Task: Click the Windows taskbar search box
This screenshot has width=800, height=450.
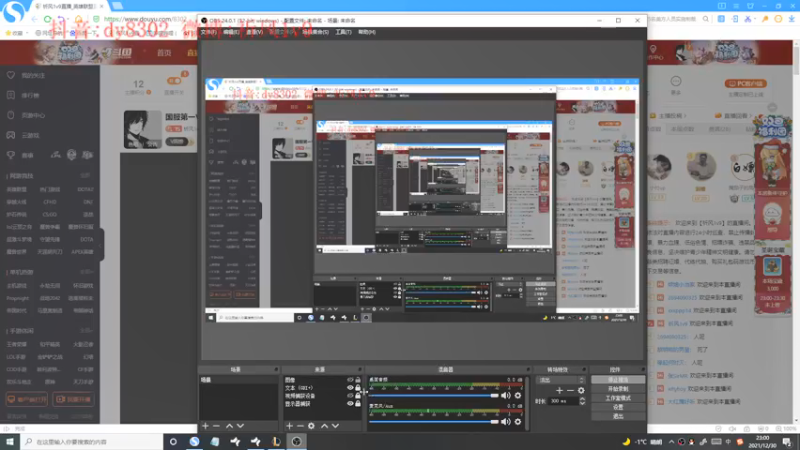Action: pyautogui.click(x=92, y=441)
